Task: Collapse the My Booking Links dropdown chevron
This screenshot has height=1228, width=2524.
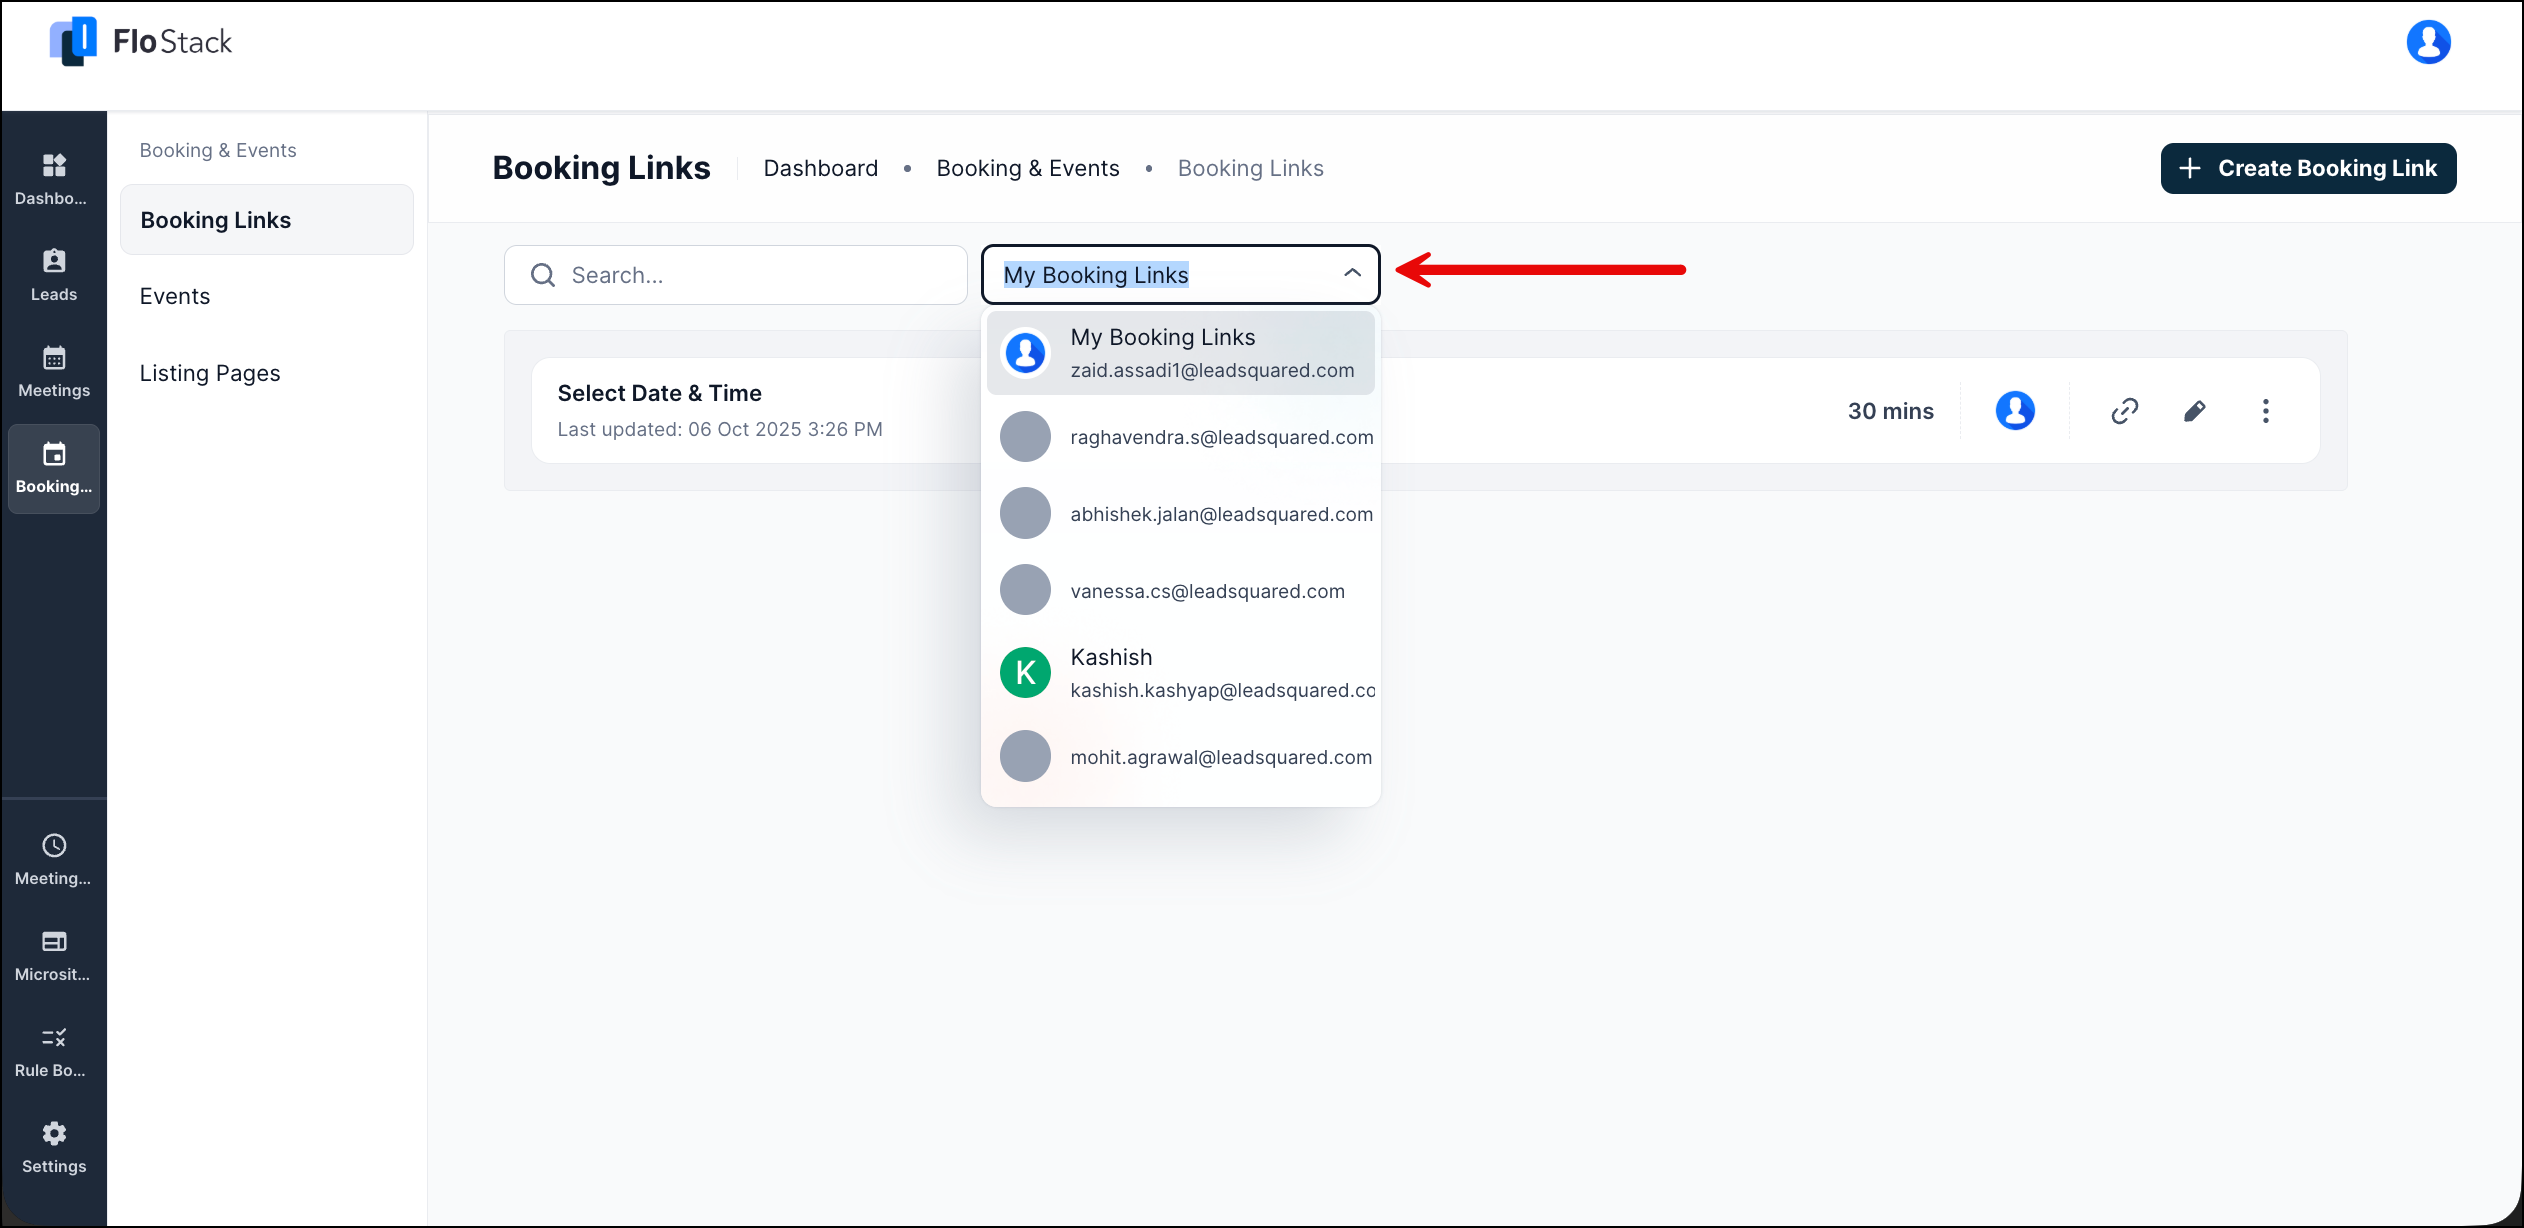Action: point(1352,273)
